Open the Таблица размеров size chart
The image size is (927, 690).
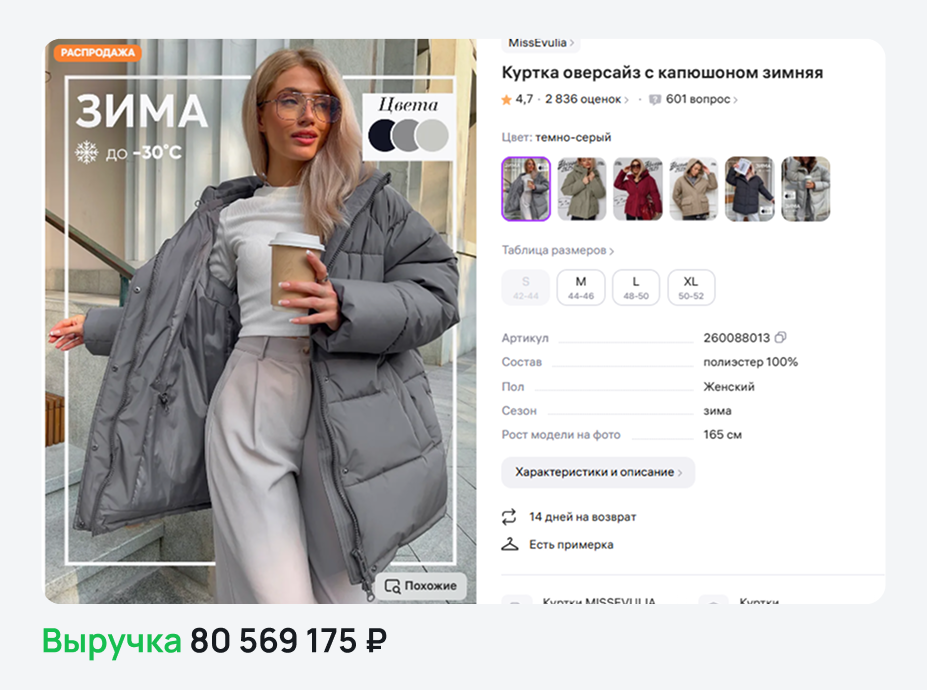point(558,250)
